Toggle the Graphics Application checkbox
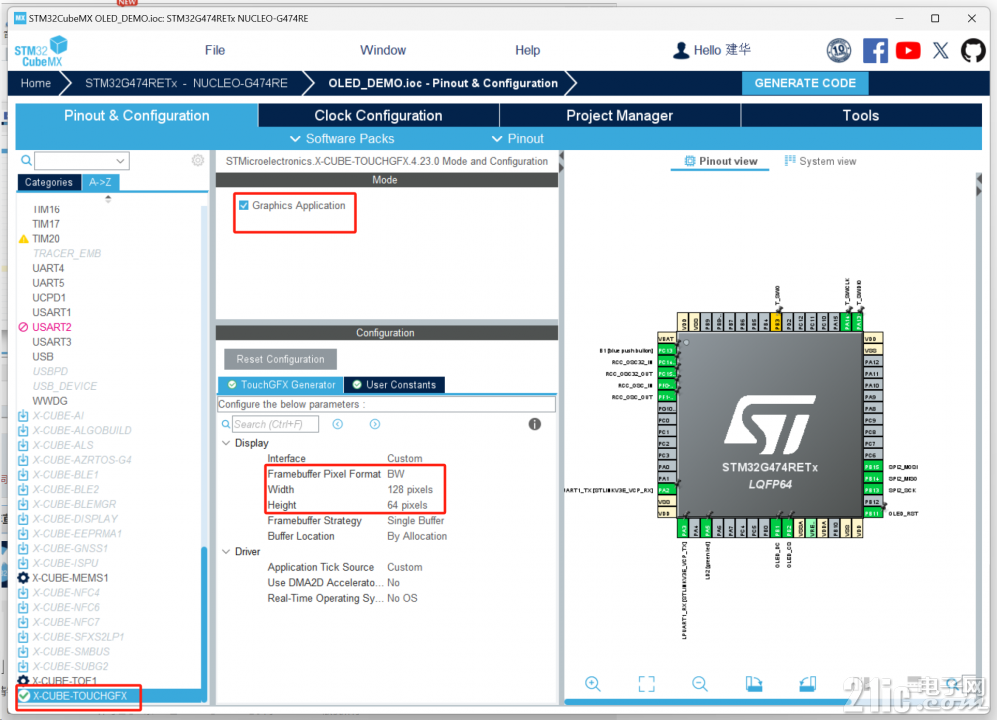997x720 pixels. pyautogui.click(x=244, y=205)
